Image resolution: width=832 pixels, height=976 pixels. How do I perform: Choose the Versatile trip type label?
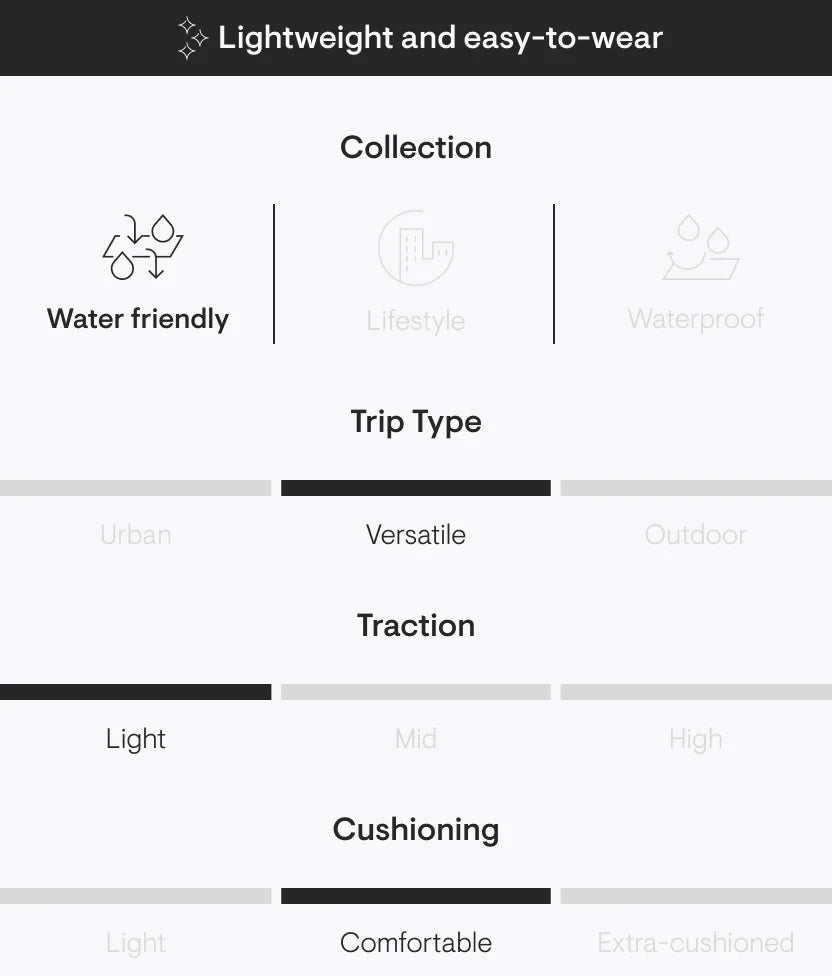click(x=416, y=535)
